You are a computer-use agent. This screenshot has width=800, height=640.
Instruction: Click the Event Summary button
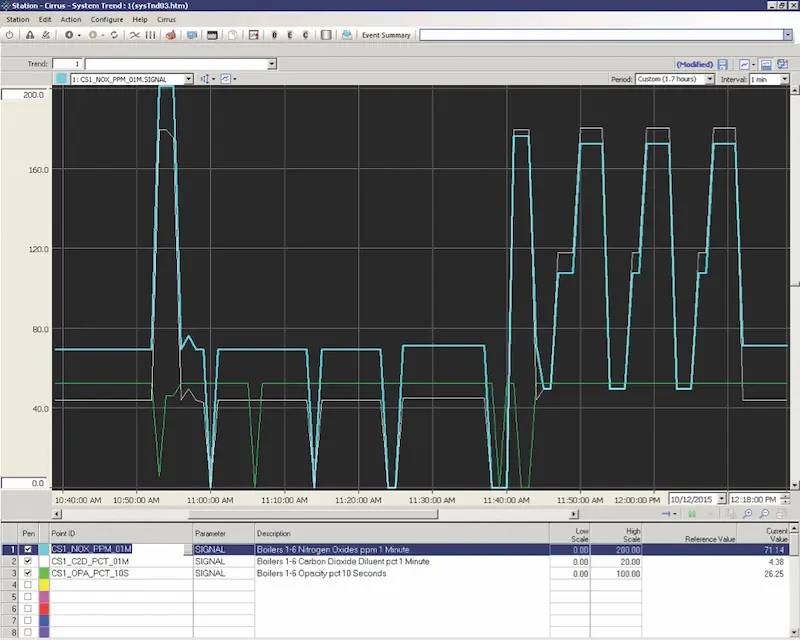385,35
